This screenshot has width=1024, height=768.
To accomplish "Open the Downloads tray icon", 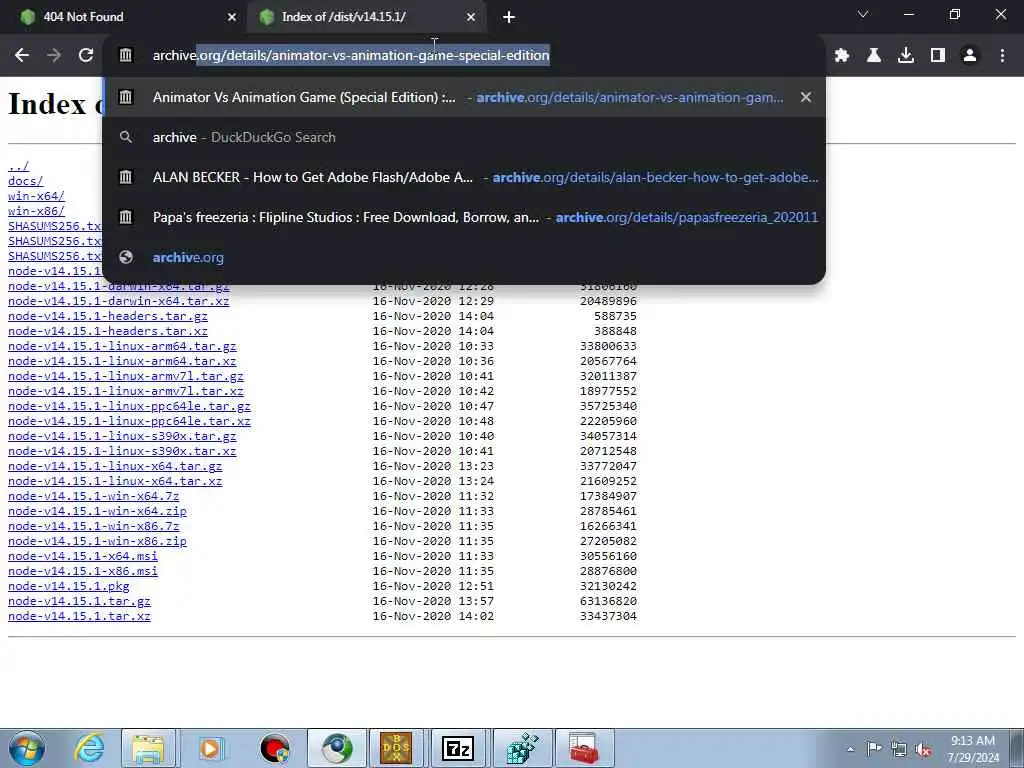I will coord(906,56).
